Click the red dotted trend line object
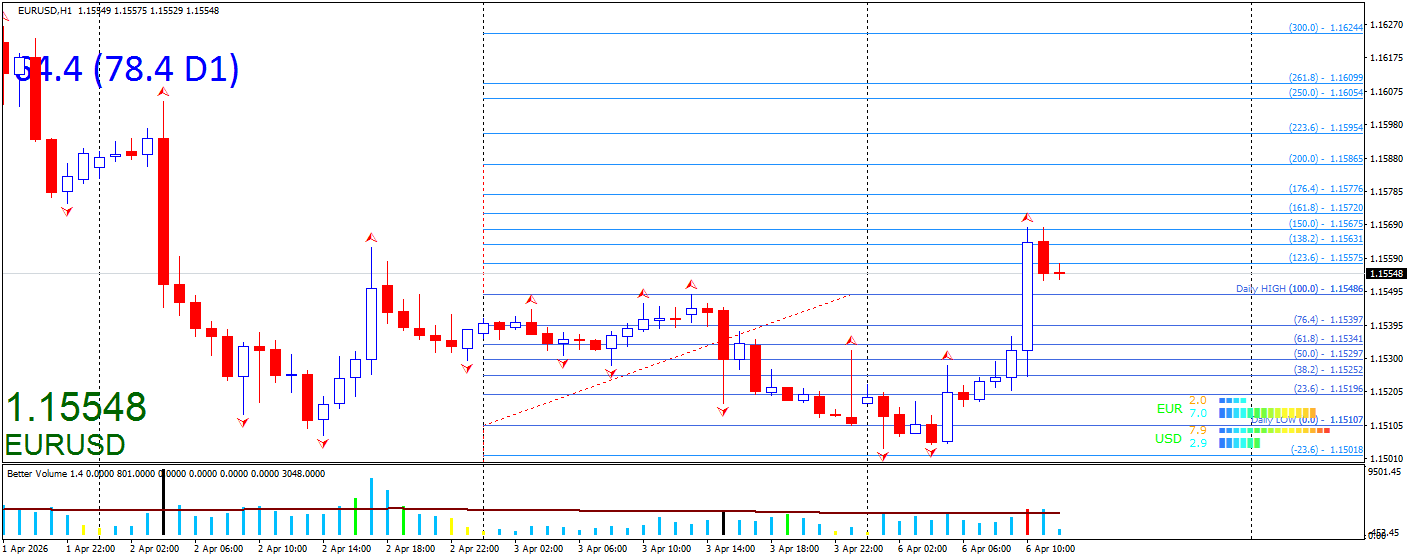This screenshot has height=560, width=1410. click(x=667, y=360)
